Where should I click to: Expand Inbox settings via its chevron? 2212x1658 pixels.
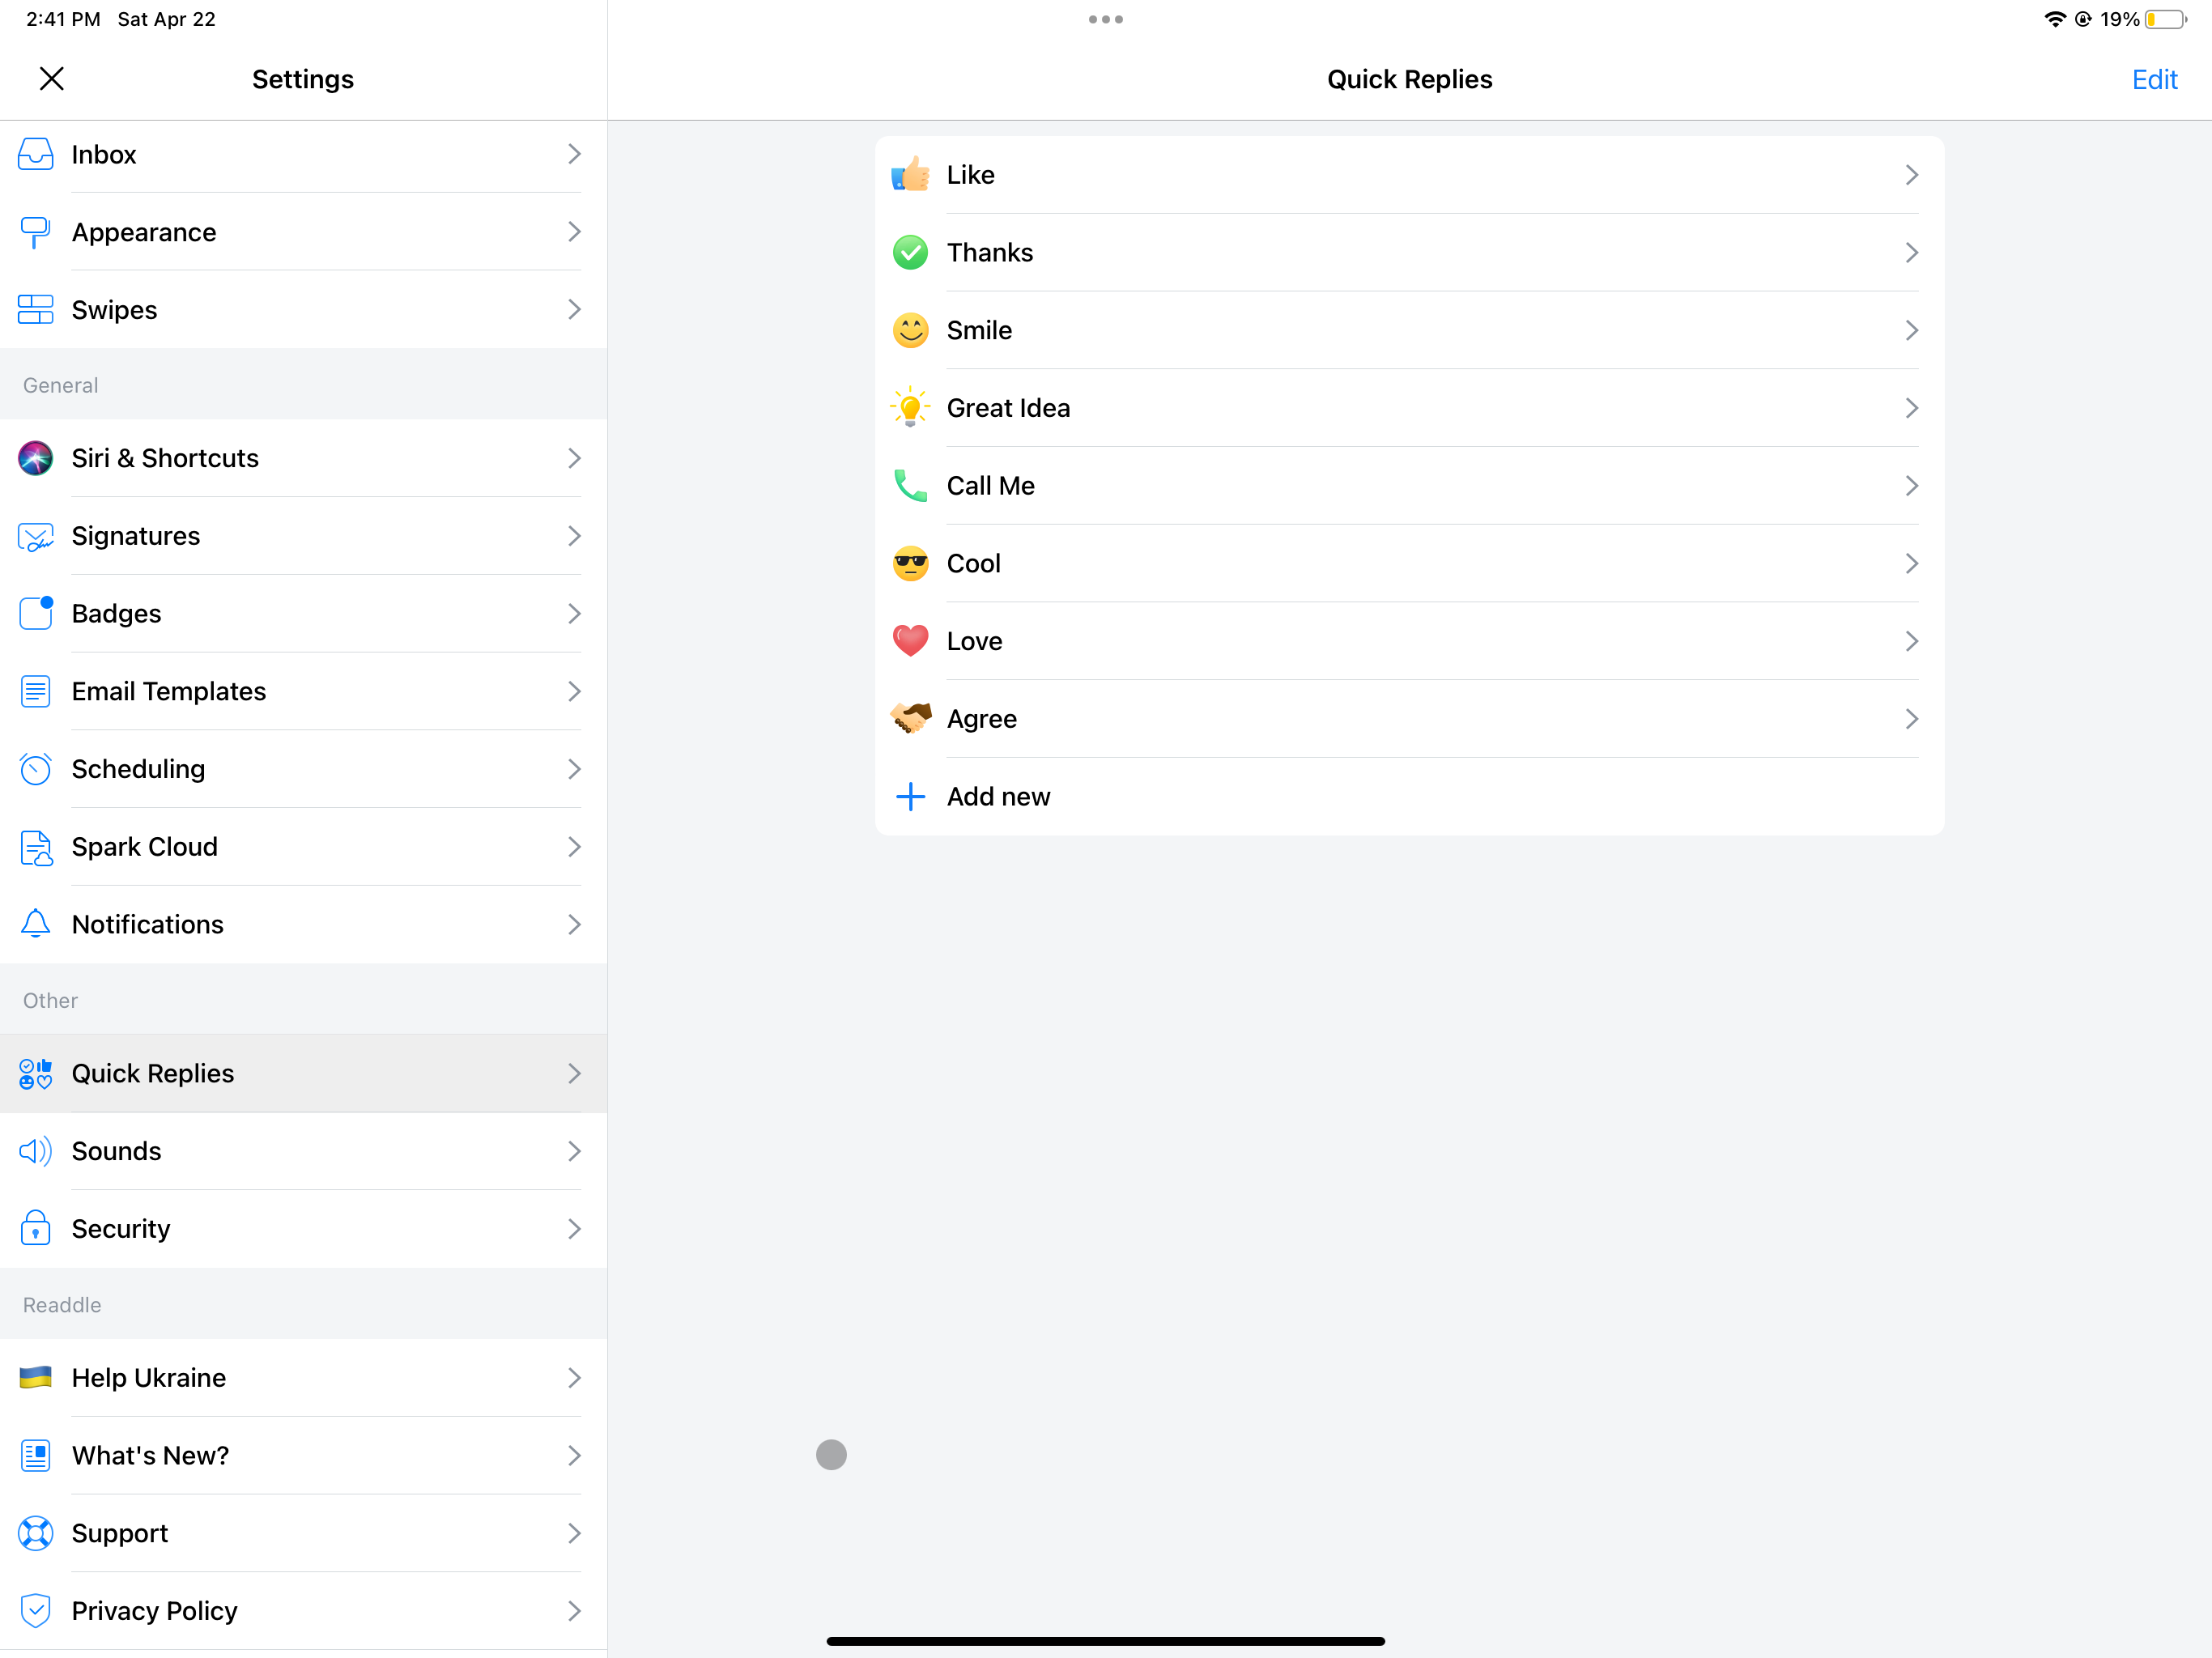pos(574,154)
